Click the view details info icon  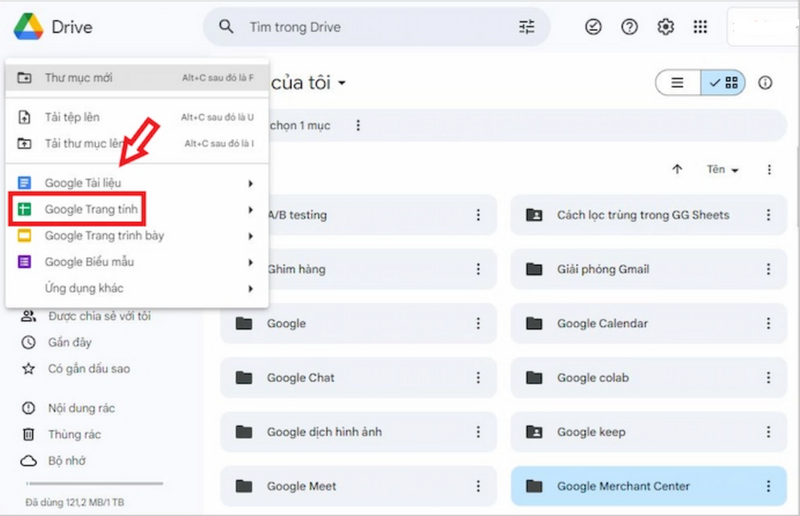click(x=765, y=83)
